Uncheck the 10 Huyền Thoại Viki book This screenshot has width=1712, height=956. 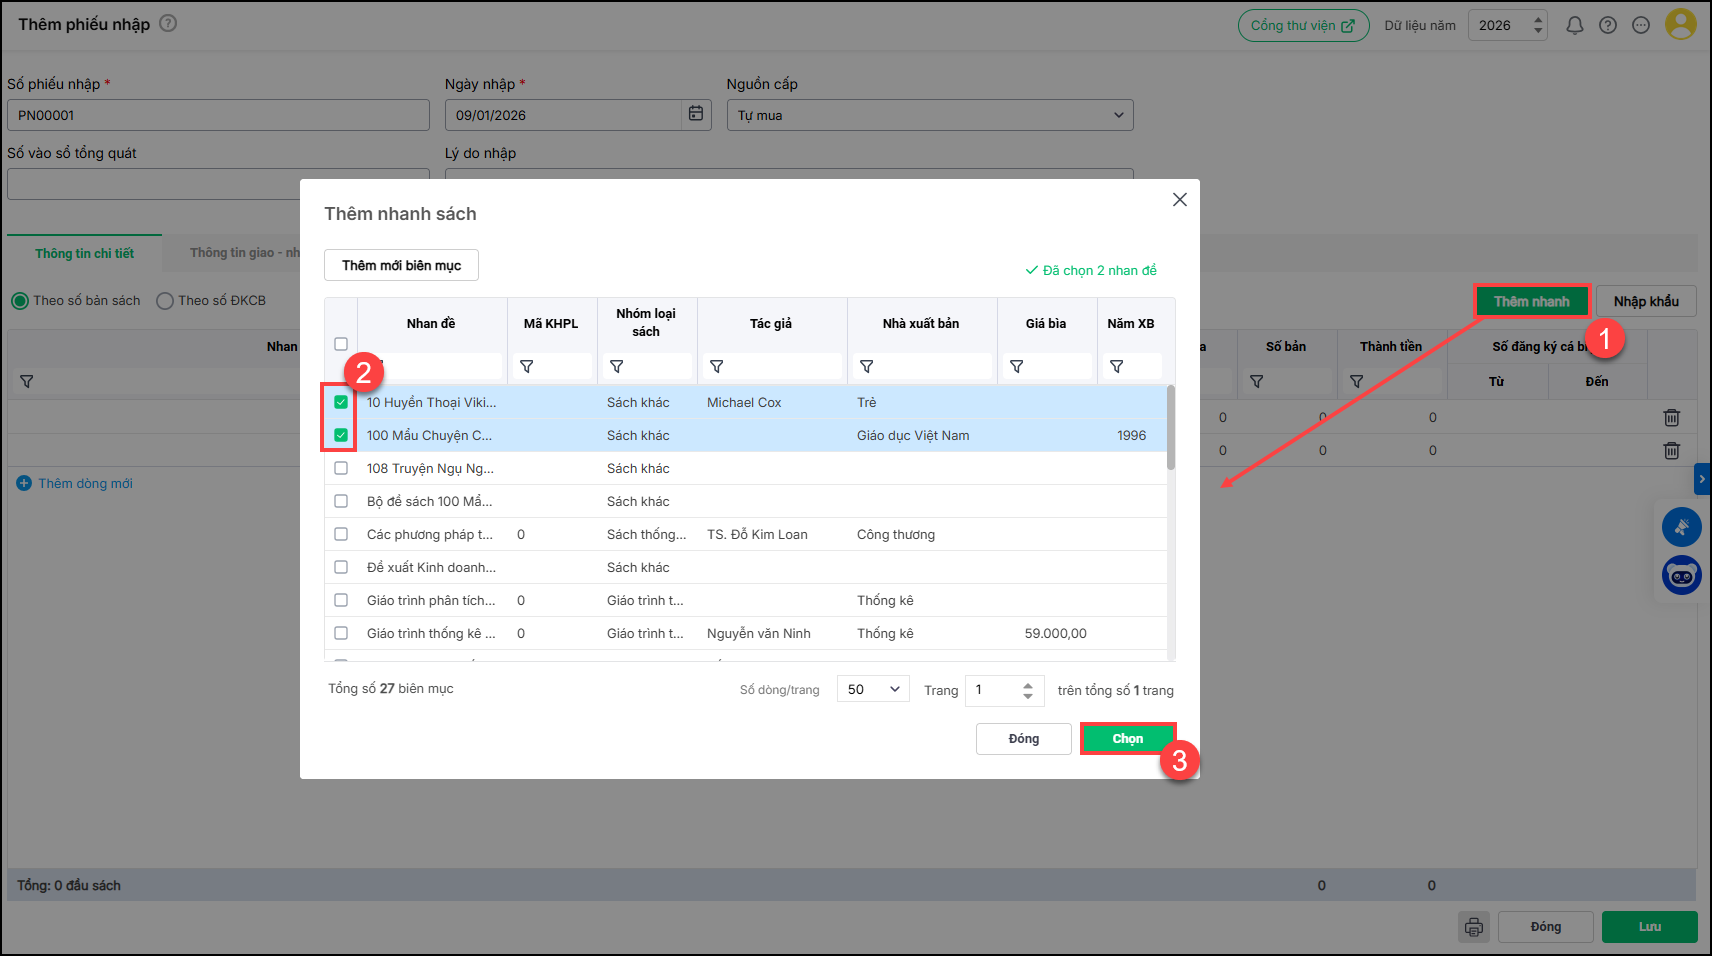[x=341, y=402]
